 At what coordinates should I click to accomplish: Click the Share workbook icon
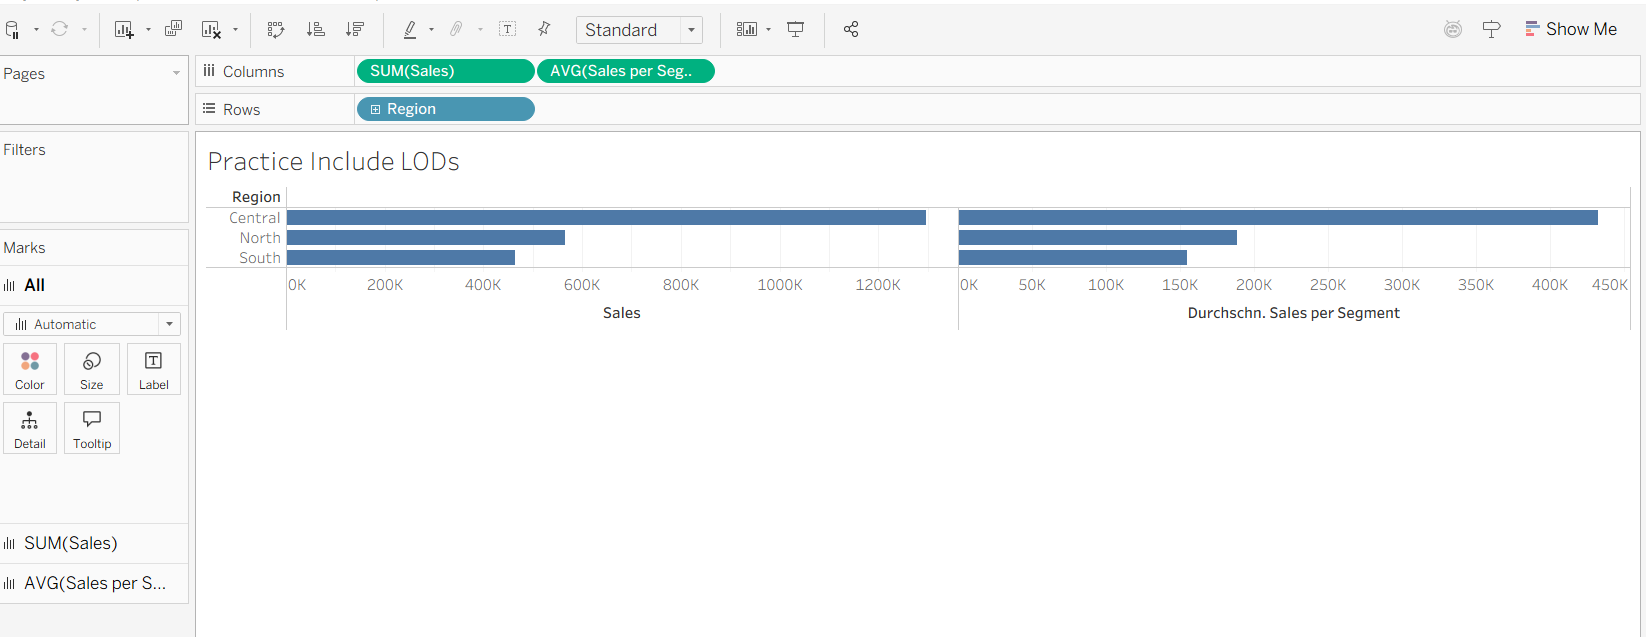851,30
